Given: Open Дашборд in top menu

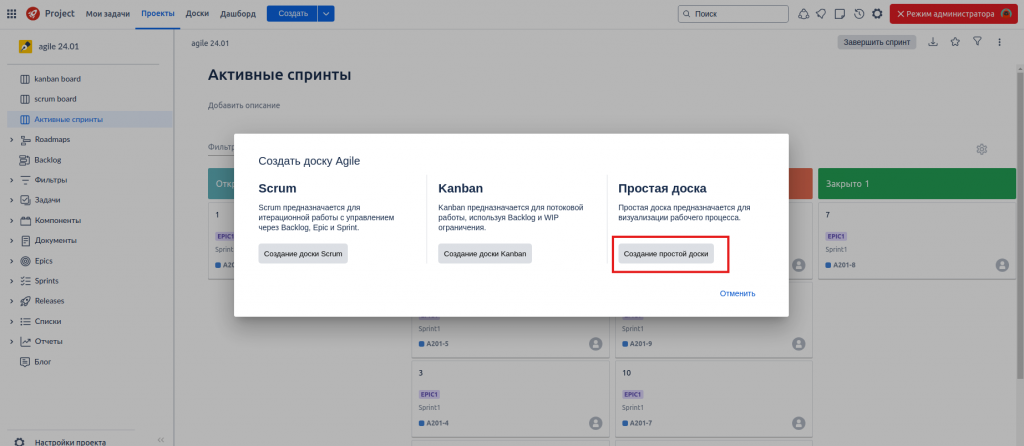Looking at the screenshot, I should (x=238, y=14).
